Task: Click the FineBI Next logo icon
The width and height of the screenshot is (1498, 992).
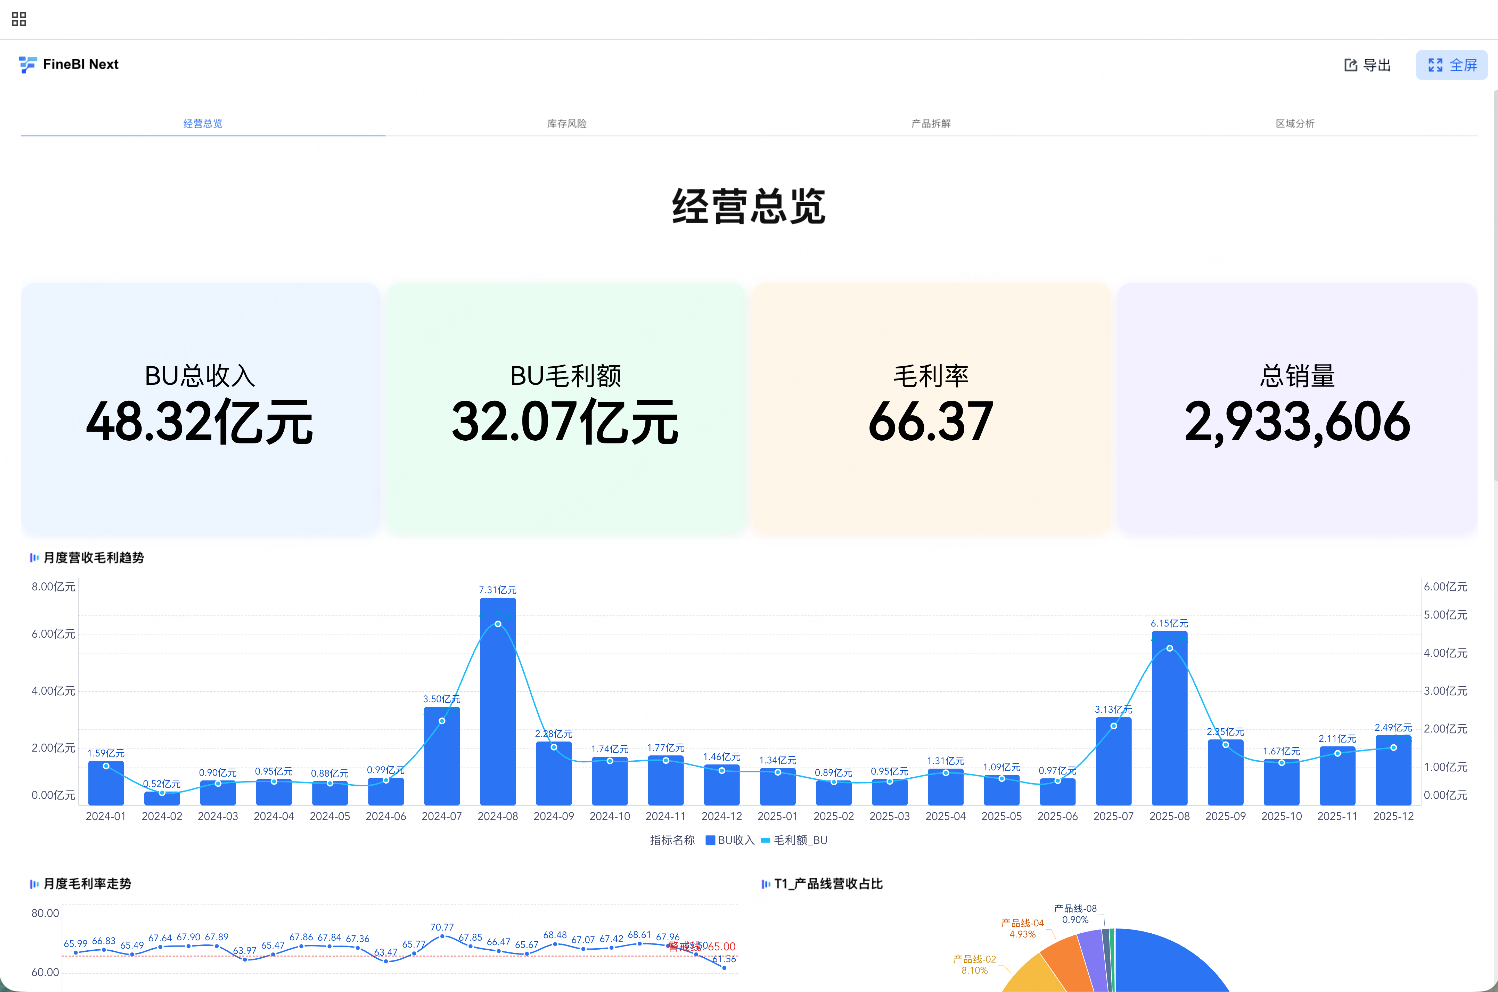Action: [x=27, y=65]
